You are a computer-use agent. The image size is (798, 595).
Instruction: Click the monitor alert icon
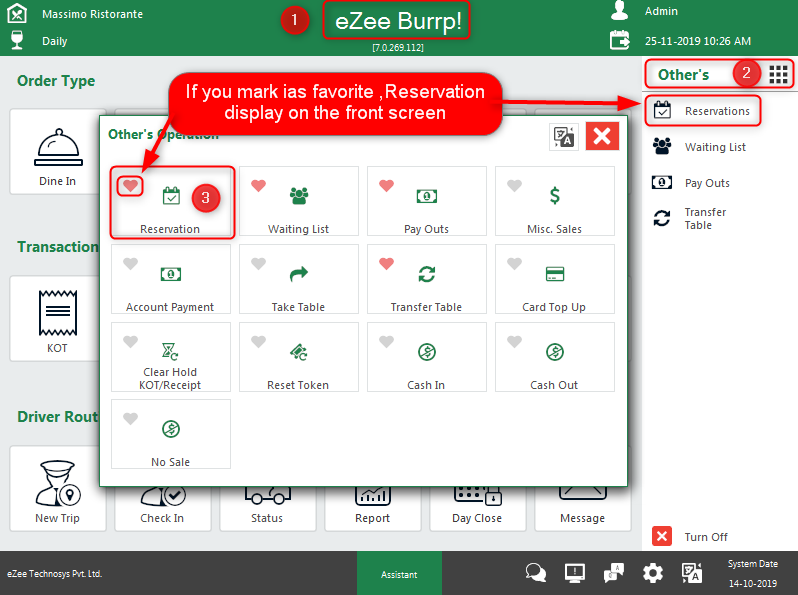click(575, 573)
